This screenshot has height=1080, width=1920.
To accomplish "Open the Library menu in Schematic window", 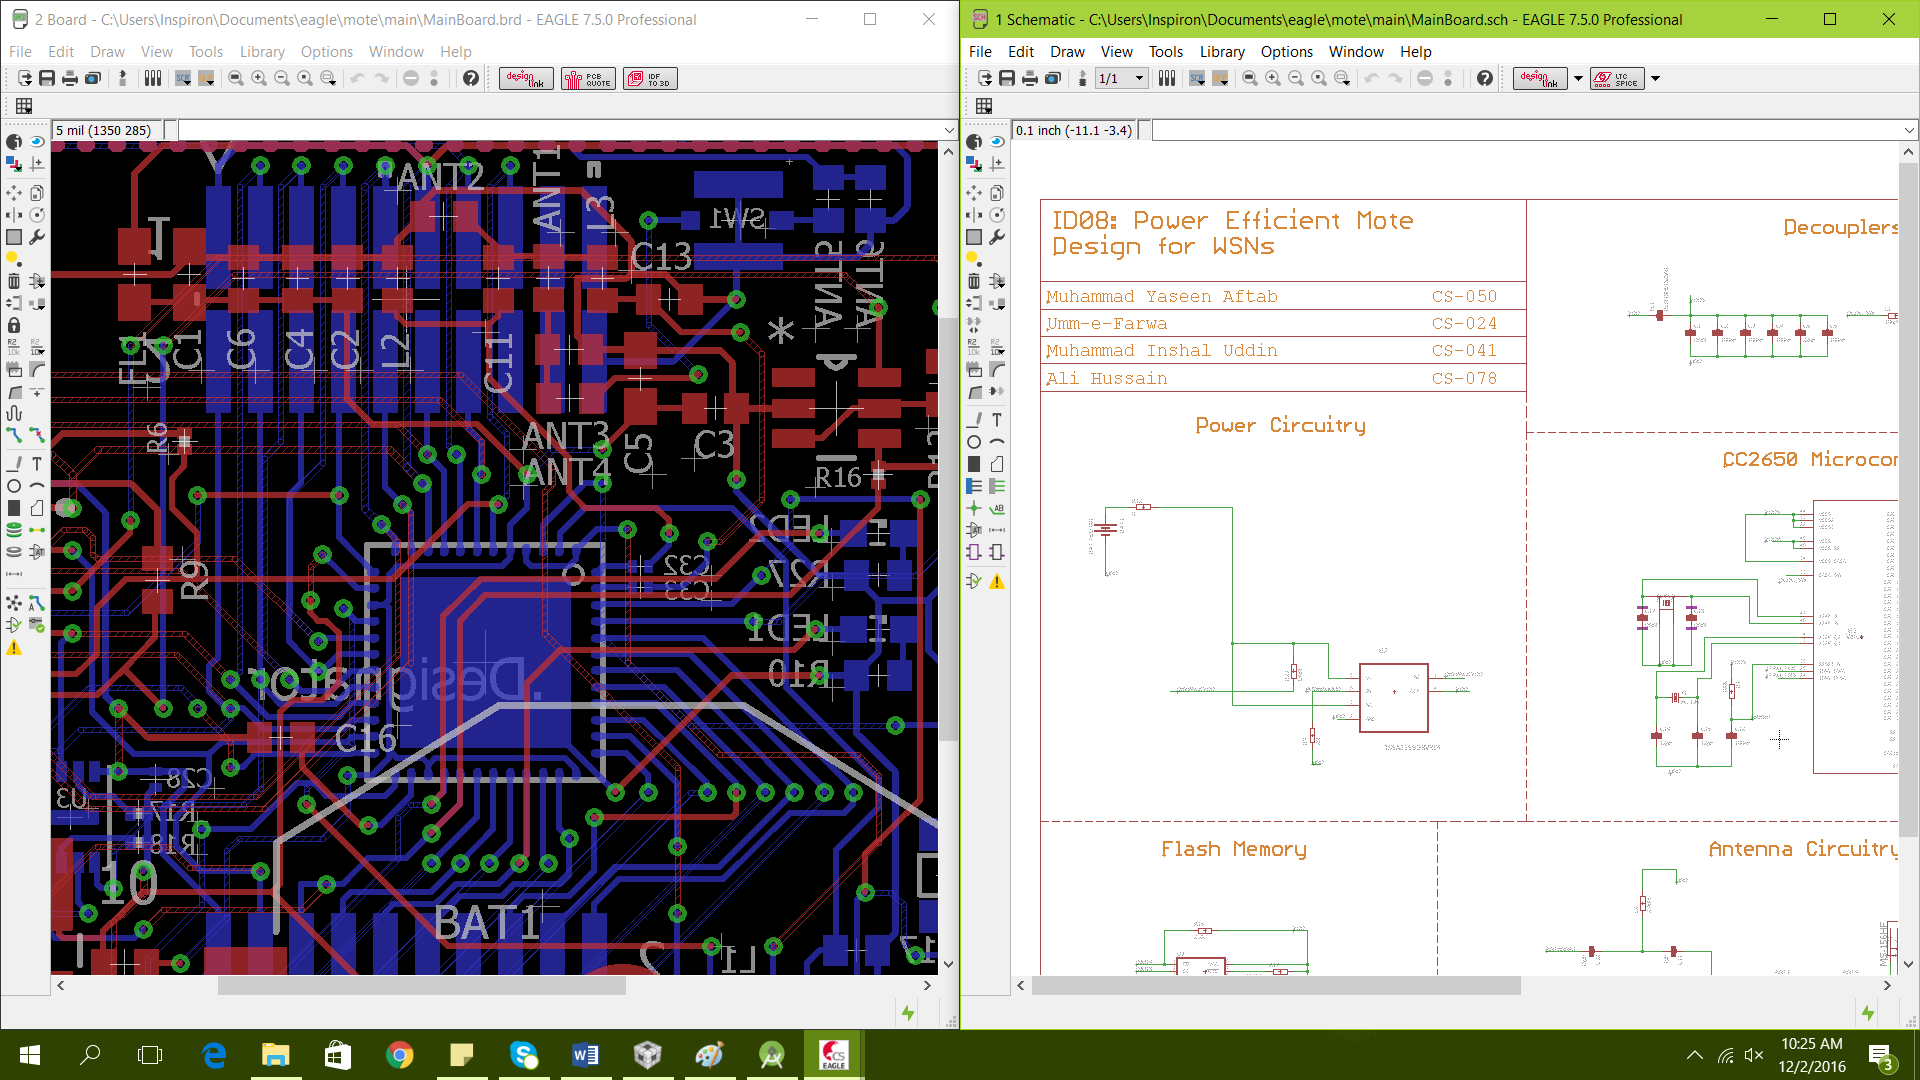I will 1222,51.
